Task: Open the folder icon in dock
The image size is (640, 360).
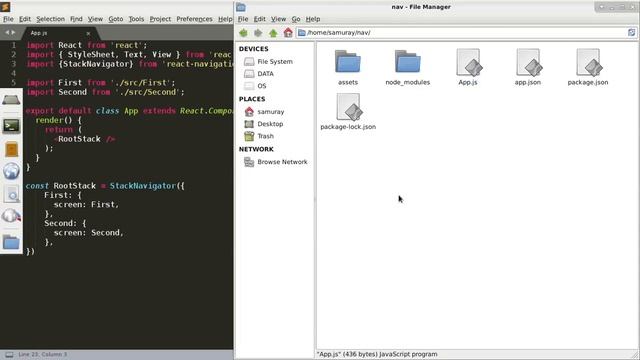Action: (11, 242)
